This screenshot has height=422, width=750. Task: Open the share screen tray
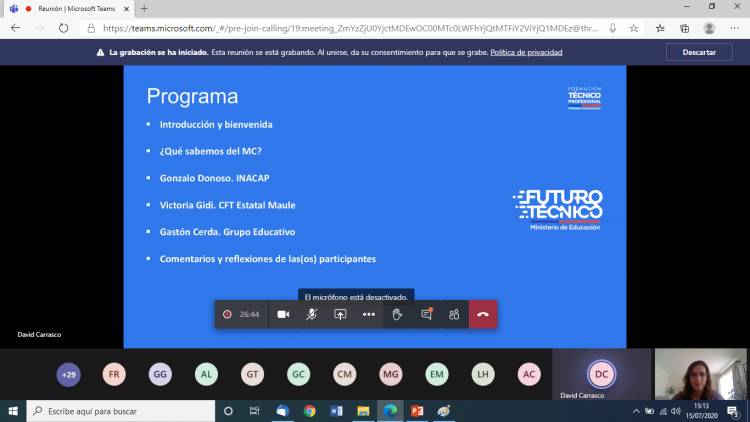340,314
